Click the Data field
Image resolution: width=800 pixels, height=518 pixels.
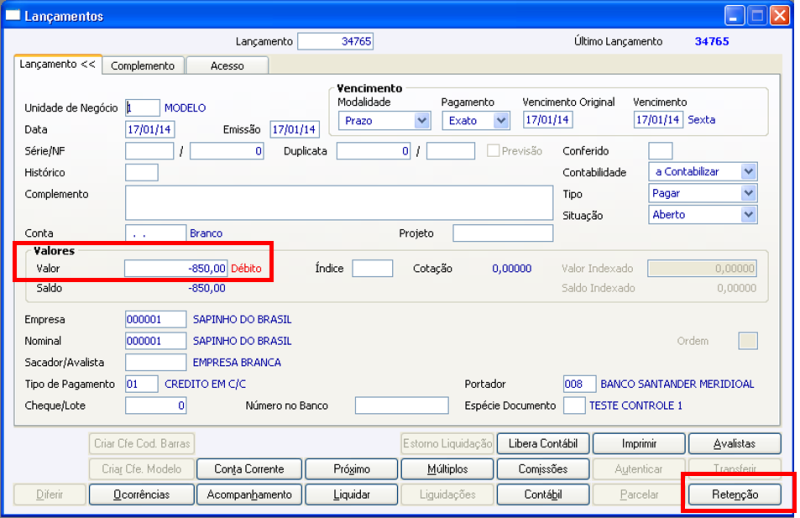pos(149,130)
